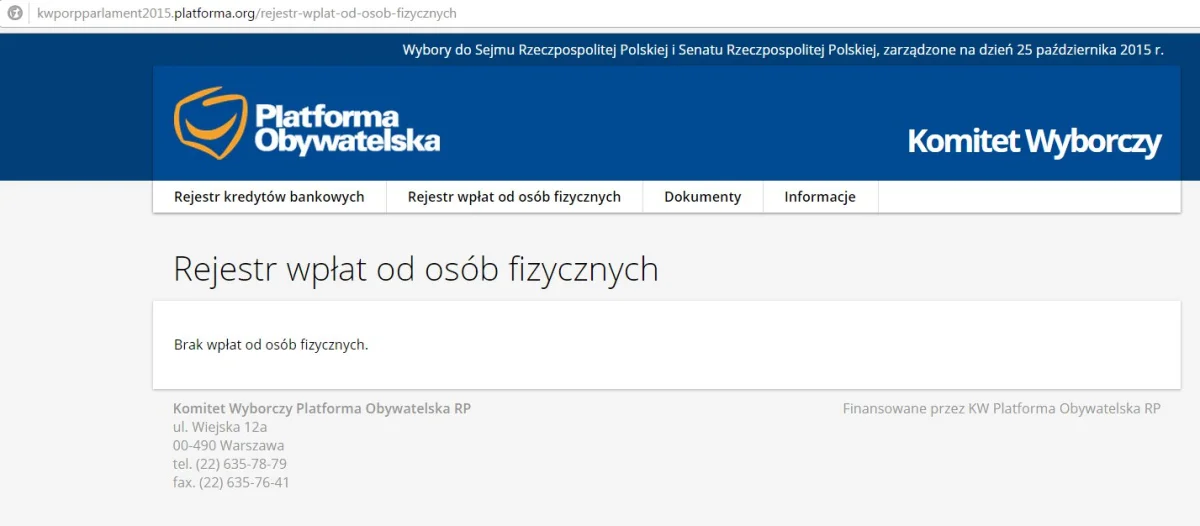1200x526 pixels.
Task: Click bold footer Komitet Wyborczy Platforma Obywatelska RP
Action: [322, 408]
